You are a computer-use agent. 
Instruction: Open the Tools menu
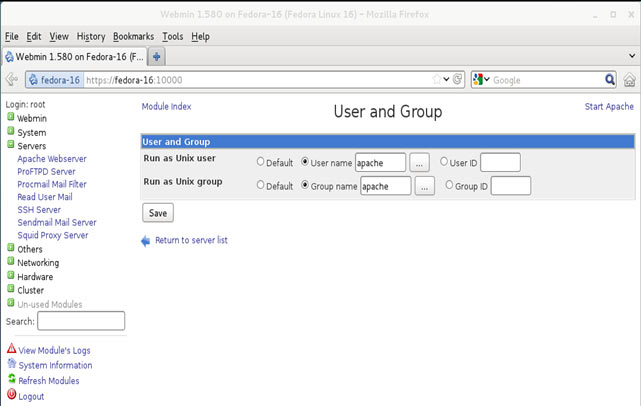[173, 36]
